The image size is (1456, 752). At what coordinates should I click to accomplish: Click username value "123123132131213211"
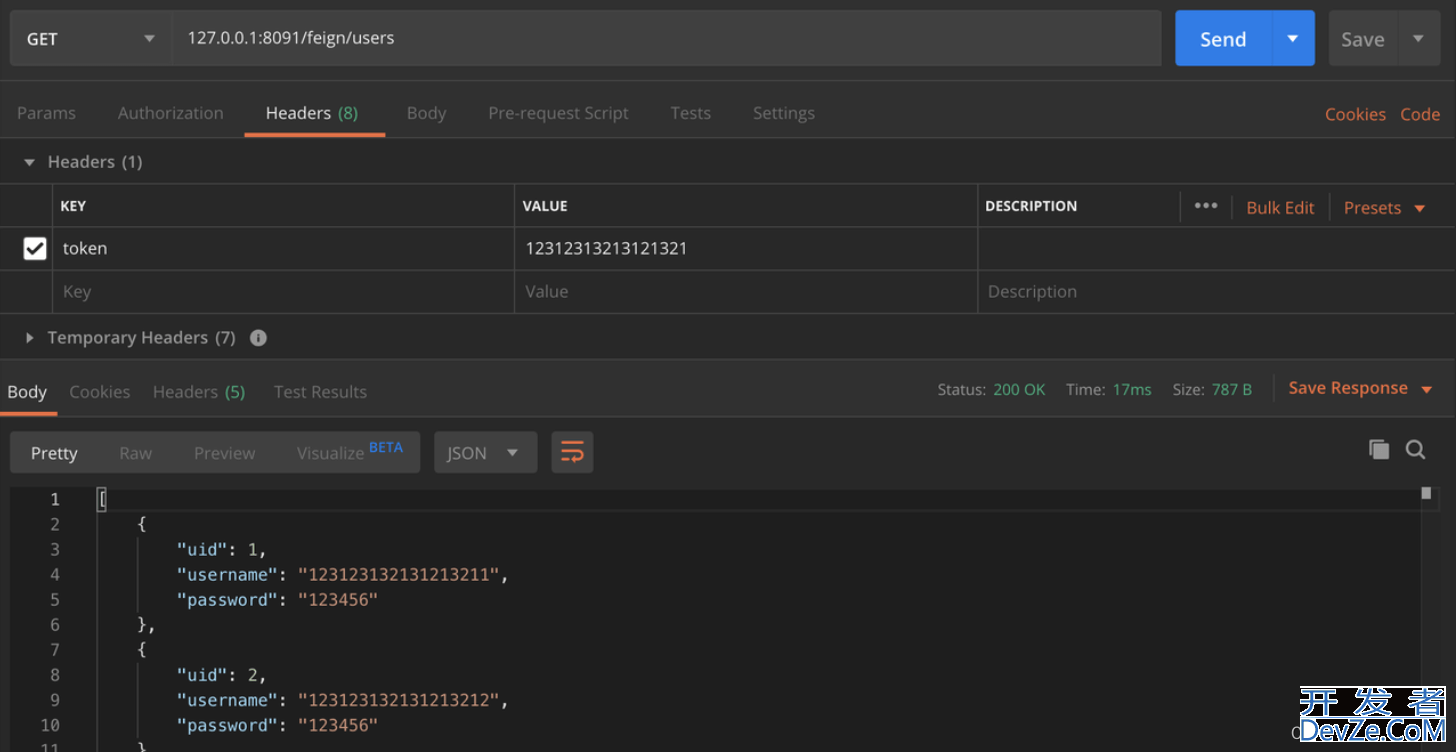pyautogui.click(x=399, y=574)
